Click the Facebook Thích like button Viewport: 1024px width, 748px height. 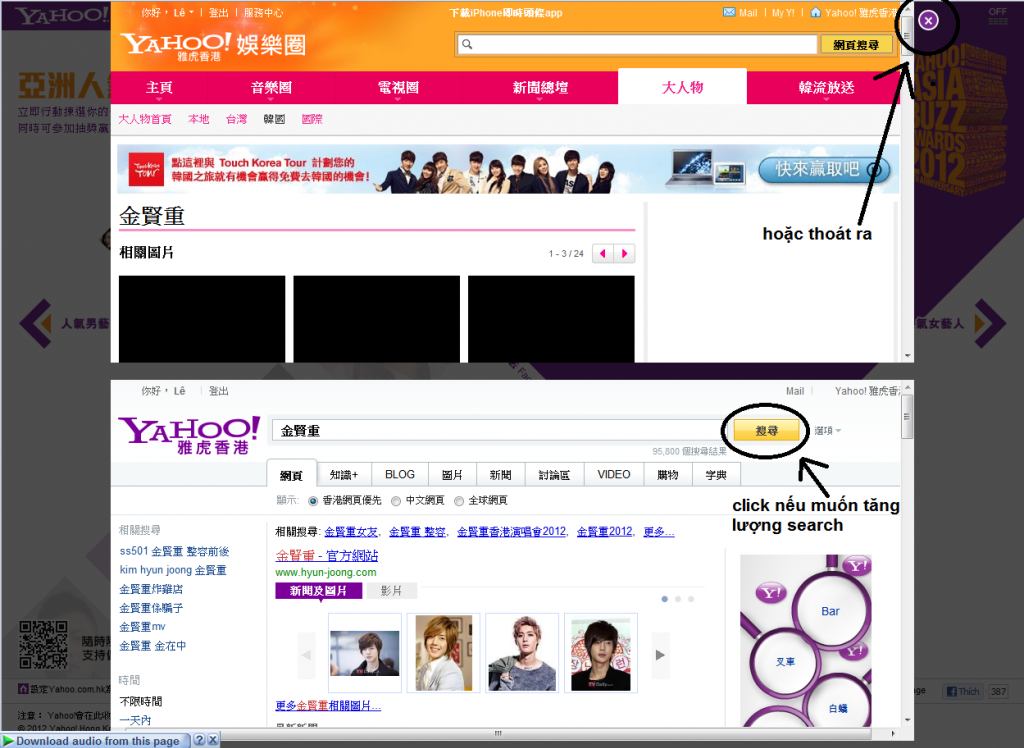pyautogui.click(x=963, y=691)
